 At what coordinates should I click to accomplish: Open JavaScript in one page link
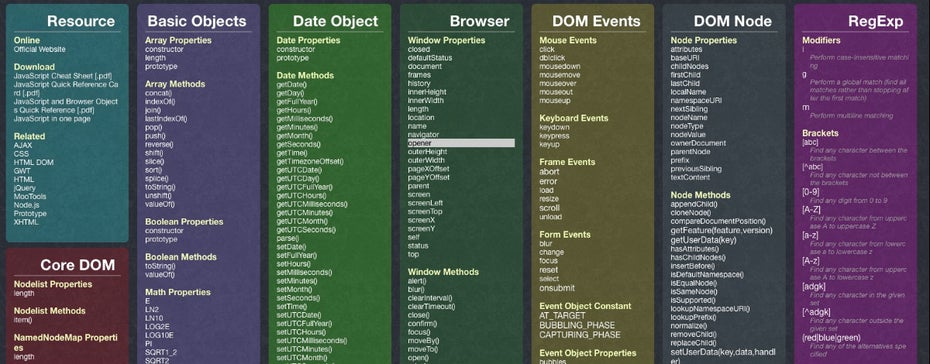point(52,119)
